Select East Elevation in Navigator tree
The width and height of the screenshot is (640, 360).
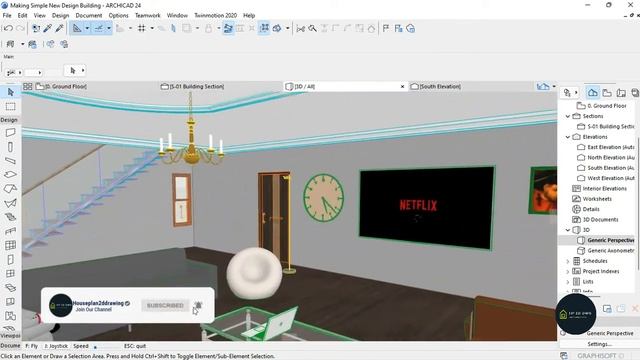pyautogui.click(x=611, y=147)
